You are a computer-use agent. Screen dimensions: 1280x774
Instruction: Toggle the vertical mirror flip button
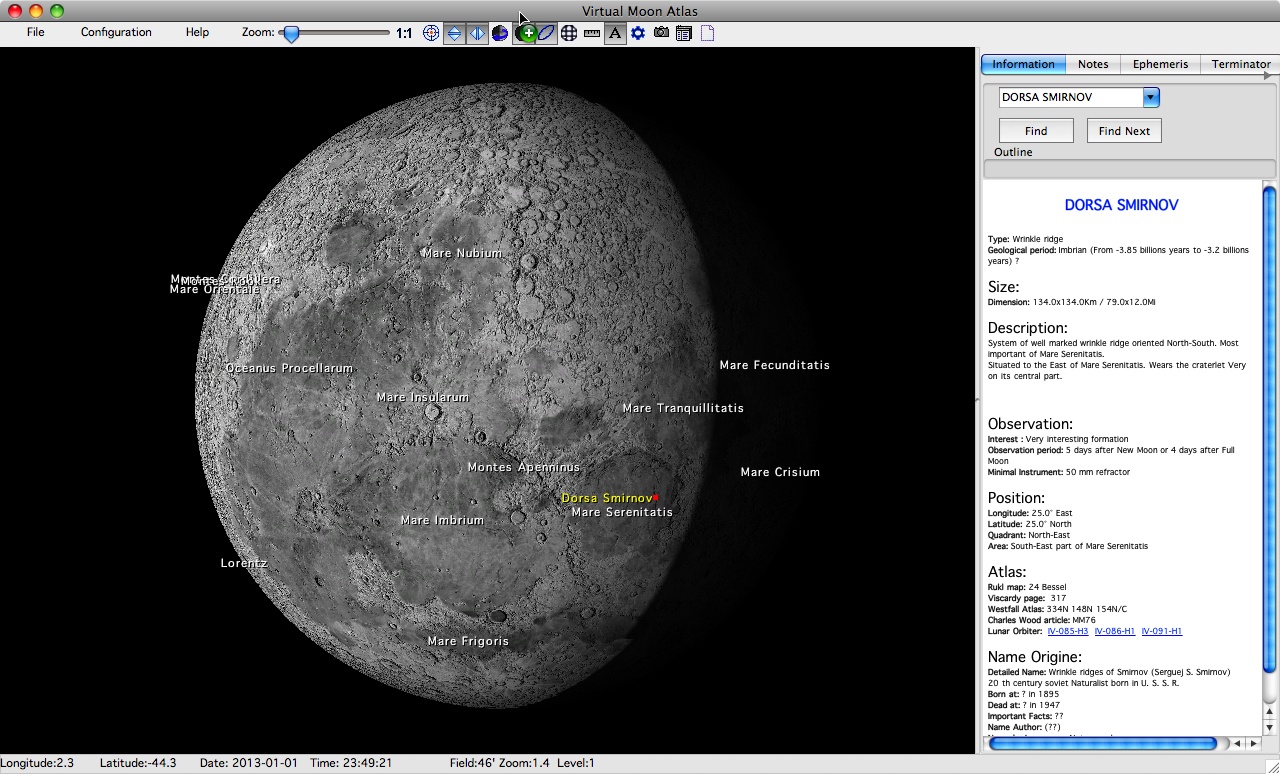tap(454, 33)
